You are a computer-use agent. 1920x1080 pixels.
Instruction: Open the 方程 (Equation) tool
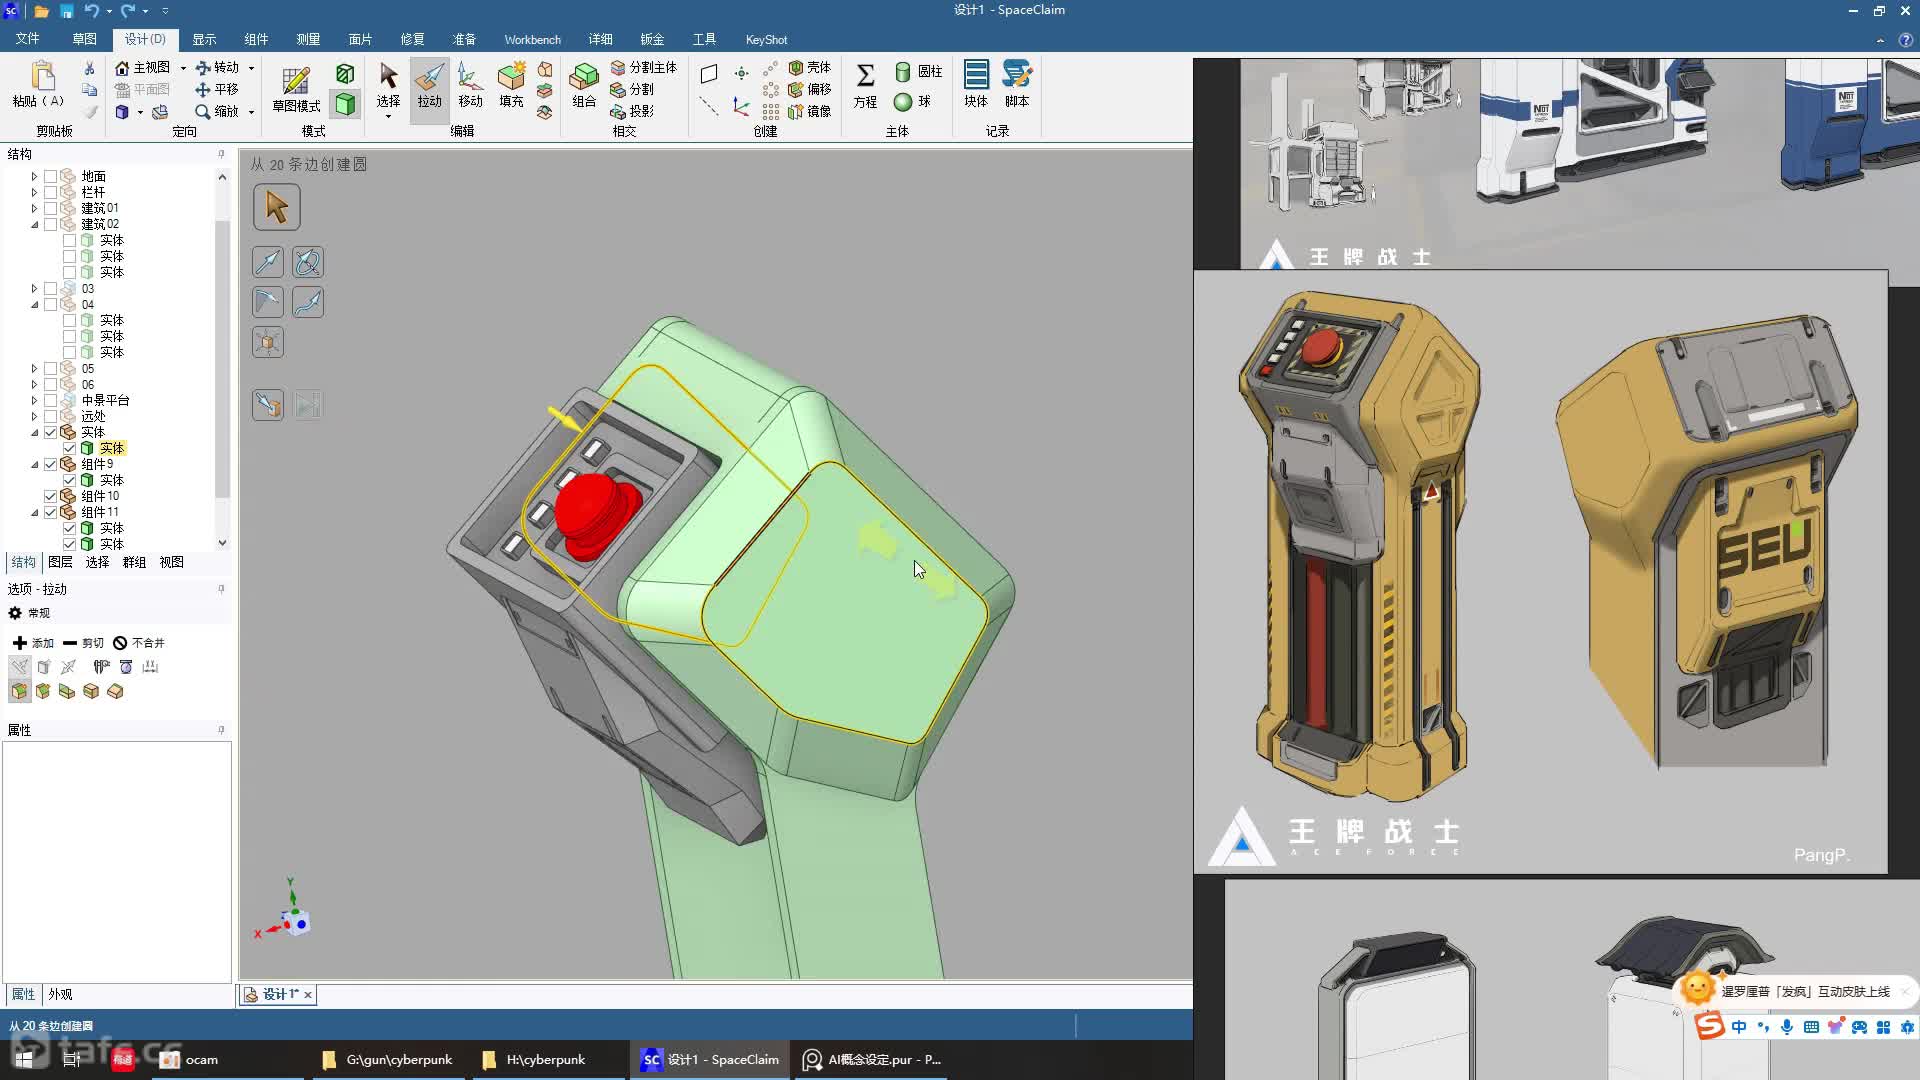[865, 86]
